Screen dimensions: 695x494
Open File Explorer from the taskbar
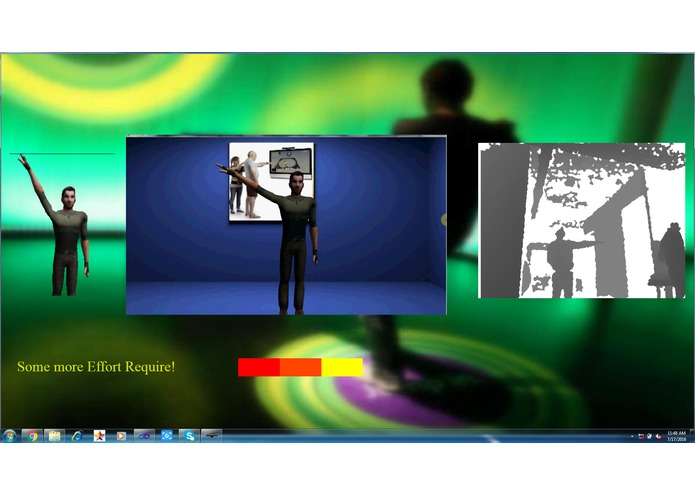[x=55, y=436]
